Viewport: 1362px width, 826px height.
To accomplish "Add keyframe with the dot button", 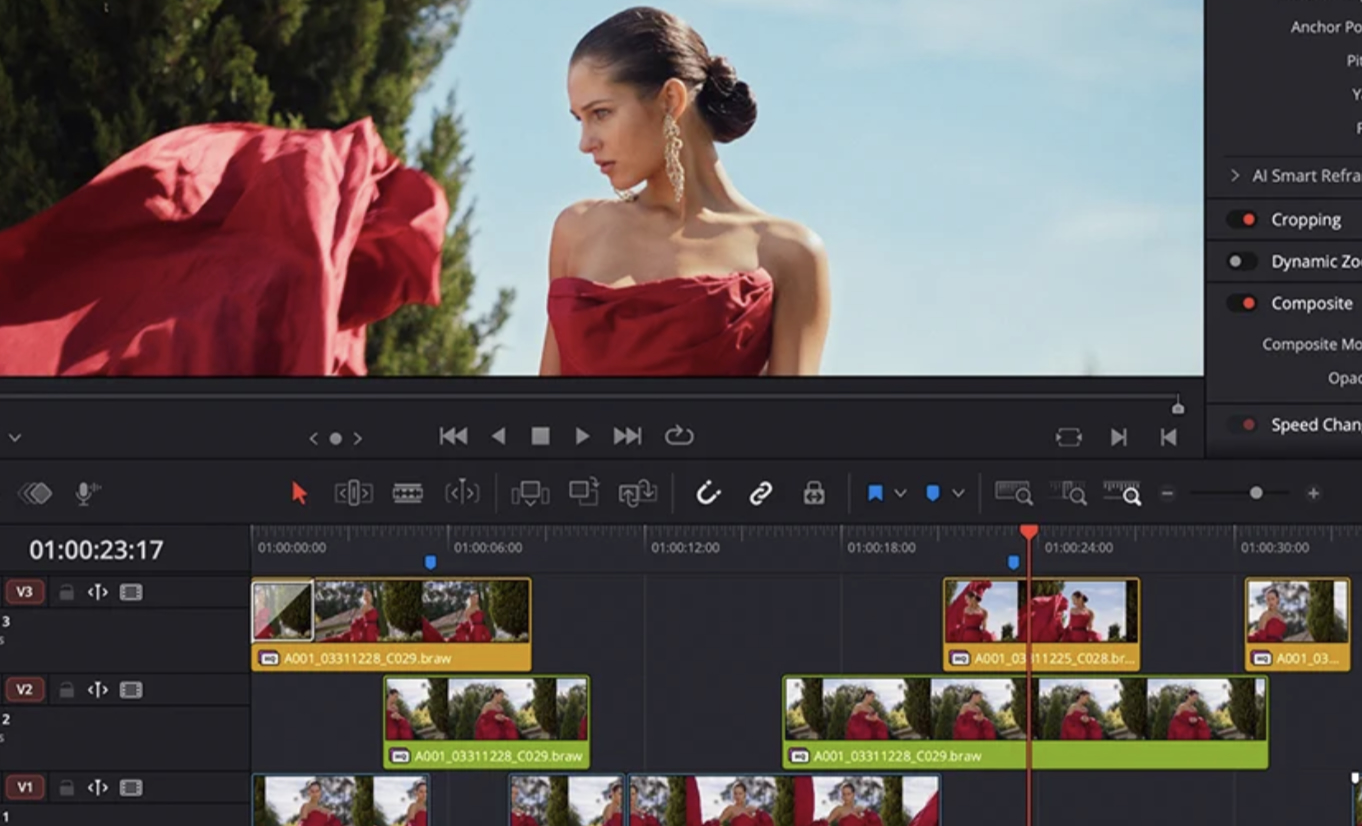I will pos(336,438).
